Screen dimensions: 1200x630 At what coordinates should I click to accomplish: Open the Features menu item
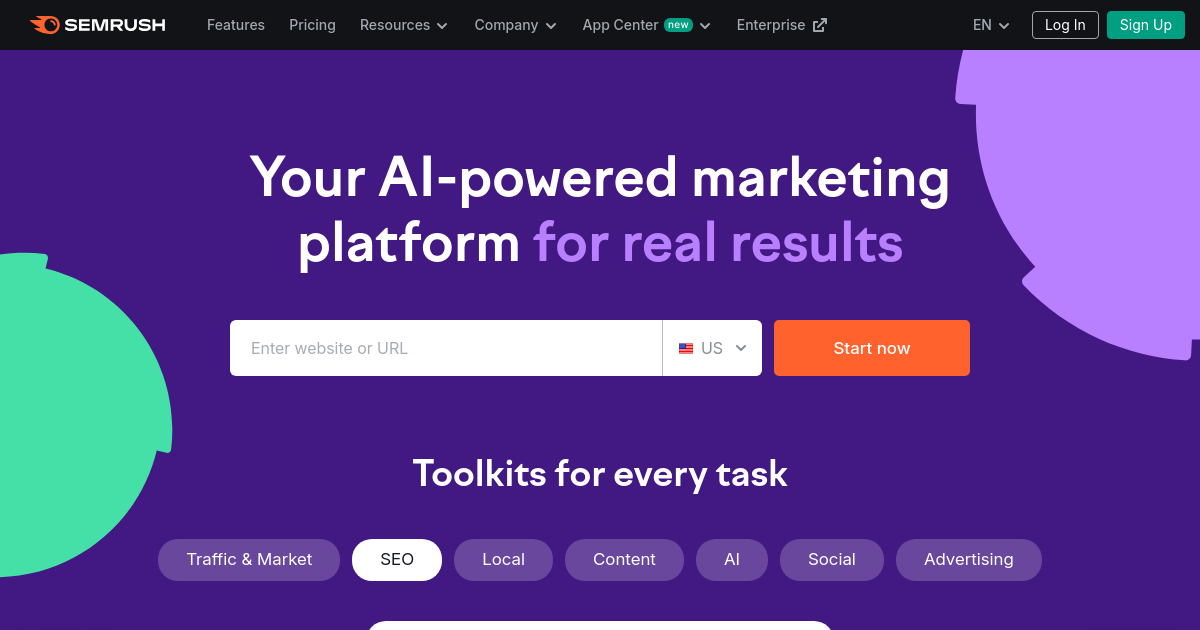coord(236,25)
